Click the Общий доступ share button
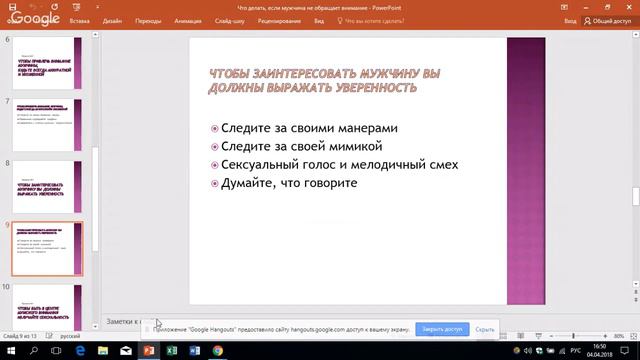Viewport: 640px width, 360px height. 607,21
